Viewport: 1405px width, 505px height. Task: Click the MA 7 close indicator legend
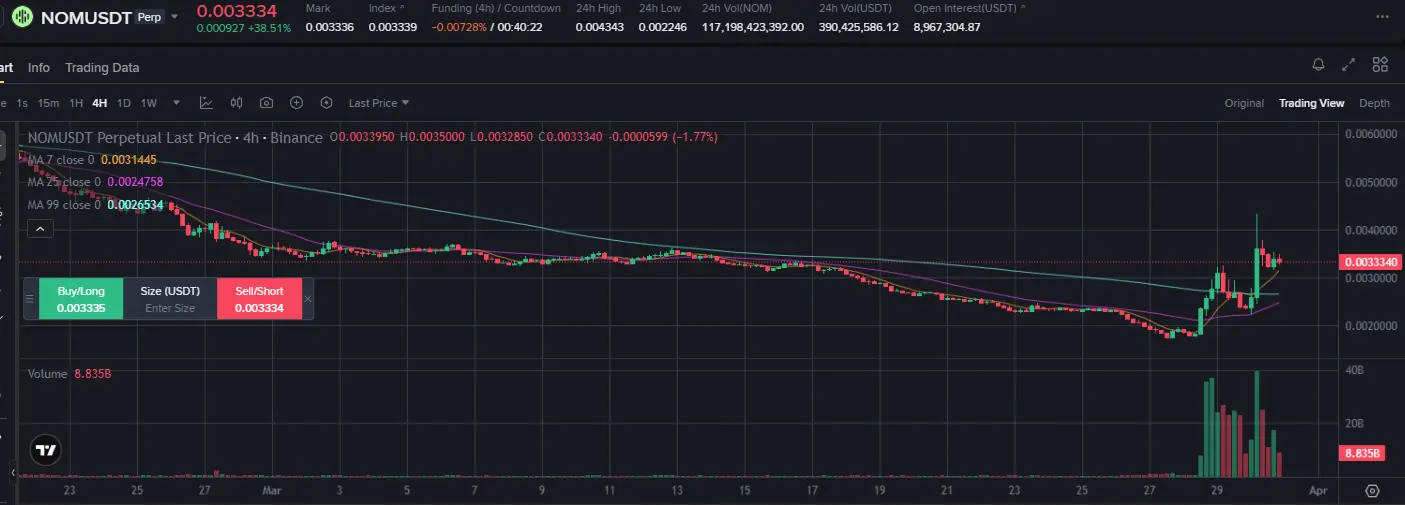coord(92,160)
